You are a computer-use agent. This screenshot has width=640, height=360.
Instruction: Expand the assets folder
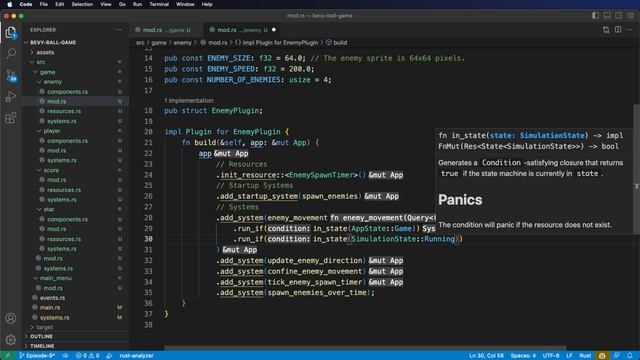[x=45, y=52]
